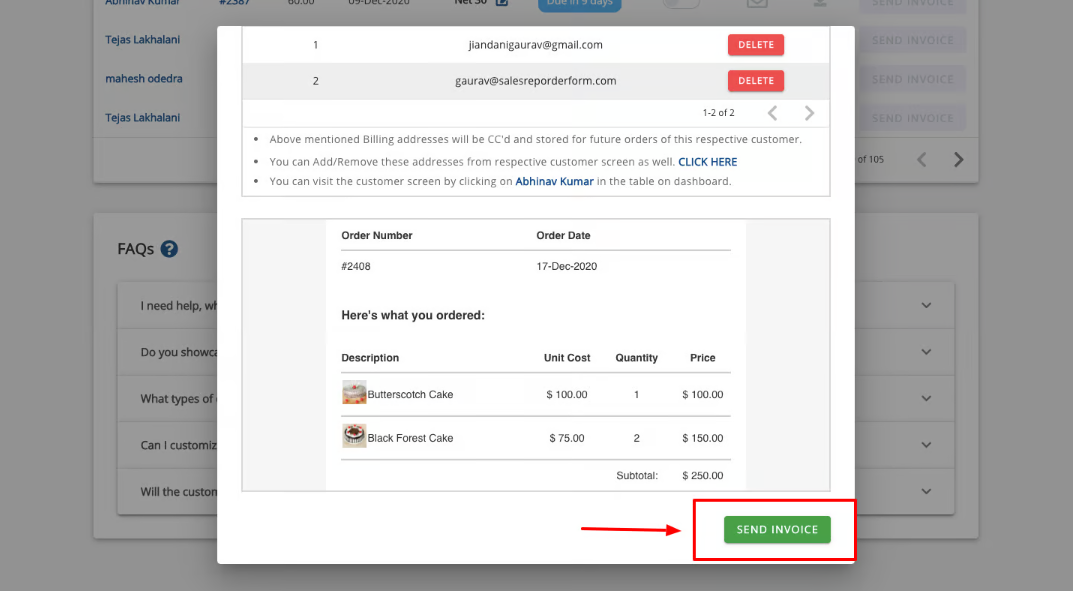Viewport: 1073px width, 591px height.
Task: Expand the "What types of" FAQ chevron
Action: coord(926,399)
